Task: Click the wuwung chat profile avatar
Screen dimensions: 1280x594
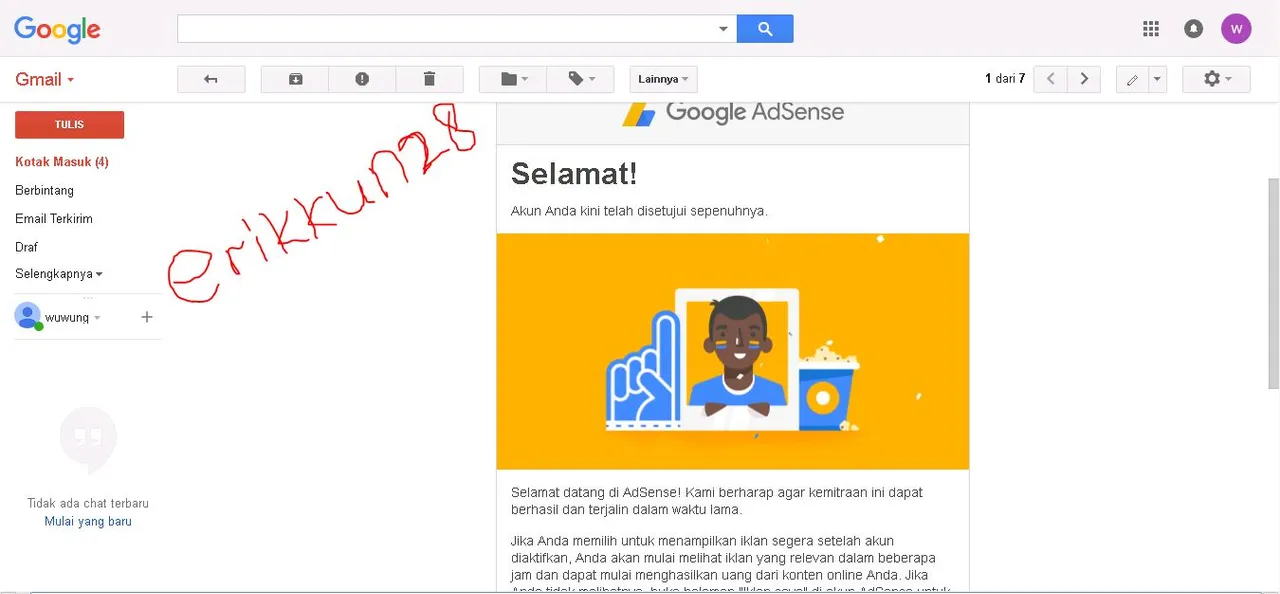Action: [x=28, y=316]
